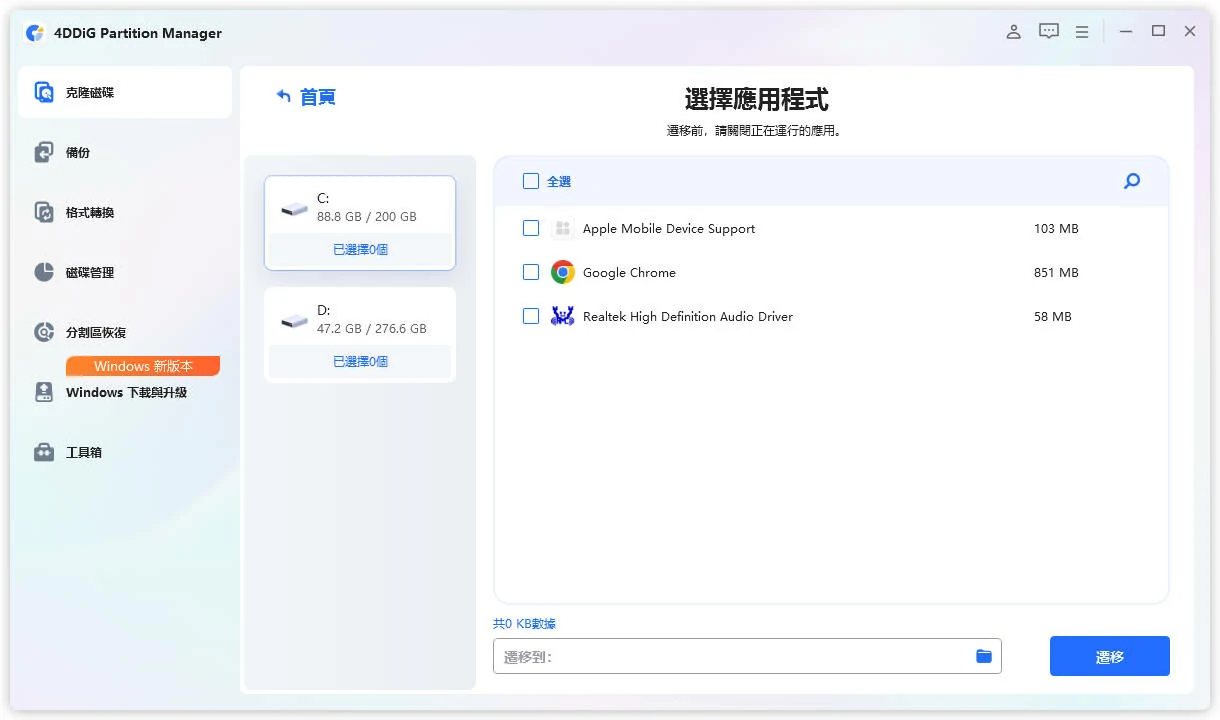Click the 共0 KB數據 data link
The width and height of the screenshot is (1220, 720).
pyautogui.click(x=524, y=622)
